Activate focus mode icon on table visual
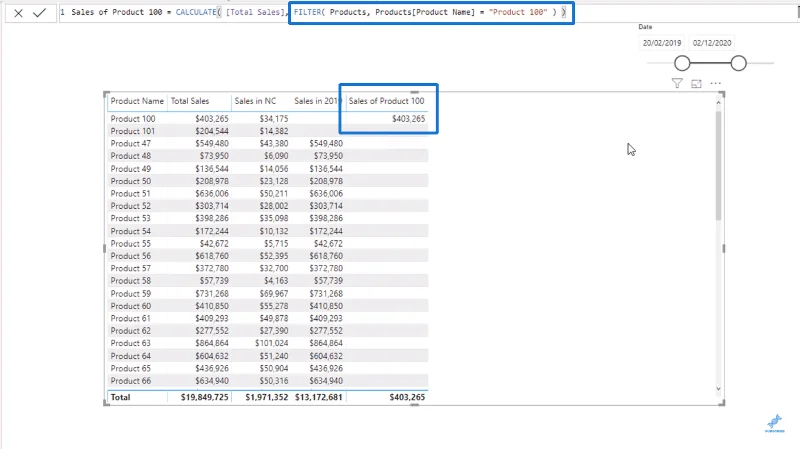This screenshot has height=449, width=800. (696, 83)
